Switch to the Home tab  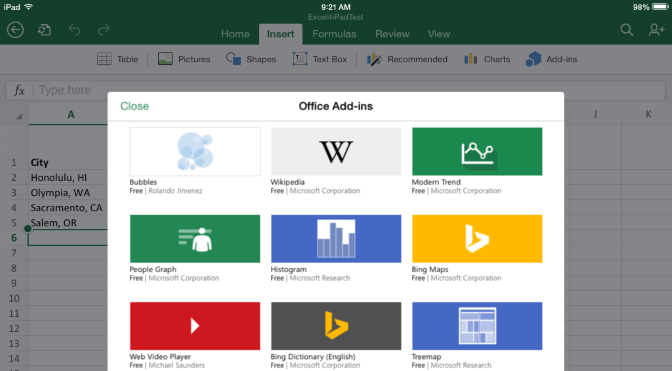[235, 34]
